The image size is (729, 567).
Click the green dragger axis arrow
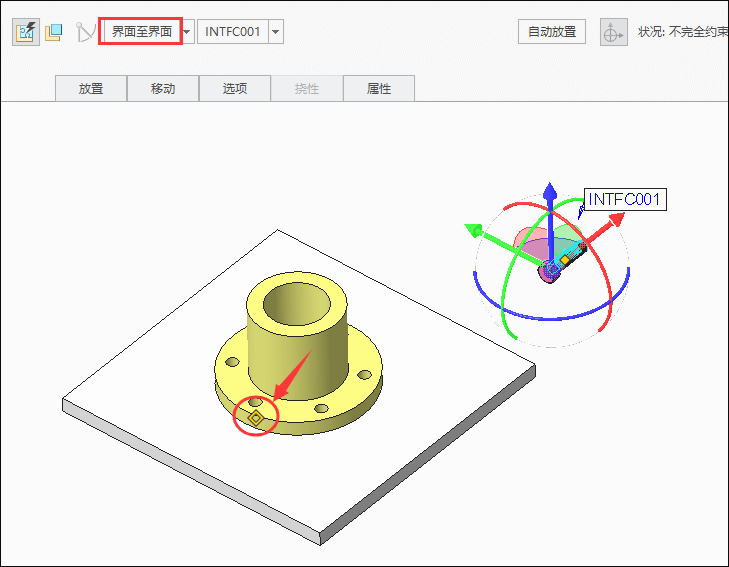click(x=475, y=230)
